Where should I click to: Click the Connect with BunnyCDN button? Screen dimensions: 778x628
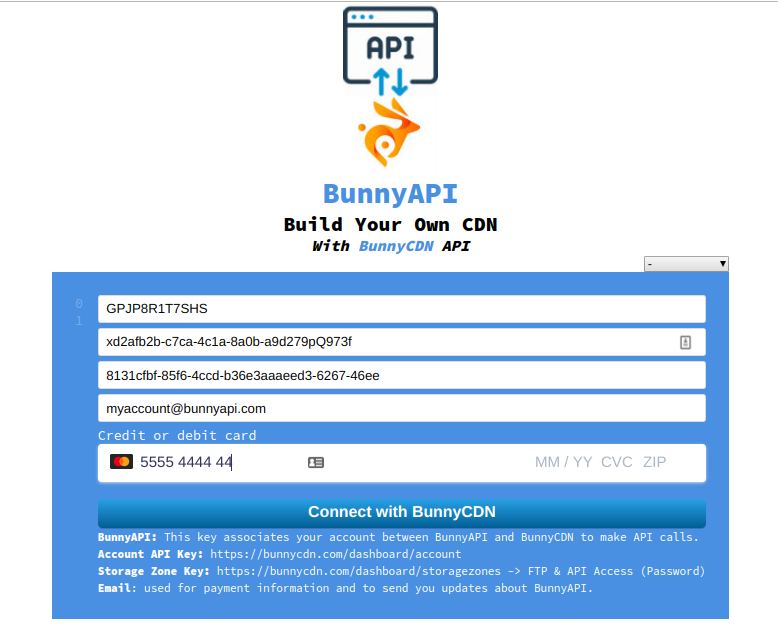402,512
